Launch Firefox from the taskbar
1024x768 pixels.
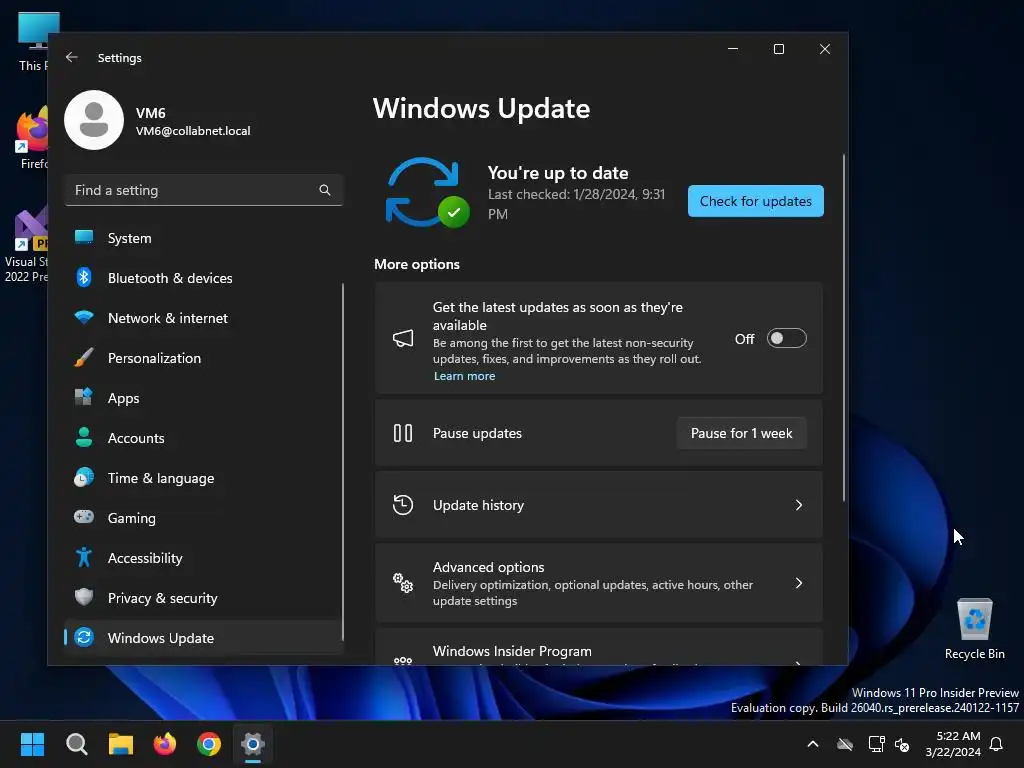click(165, 744)
